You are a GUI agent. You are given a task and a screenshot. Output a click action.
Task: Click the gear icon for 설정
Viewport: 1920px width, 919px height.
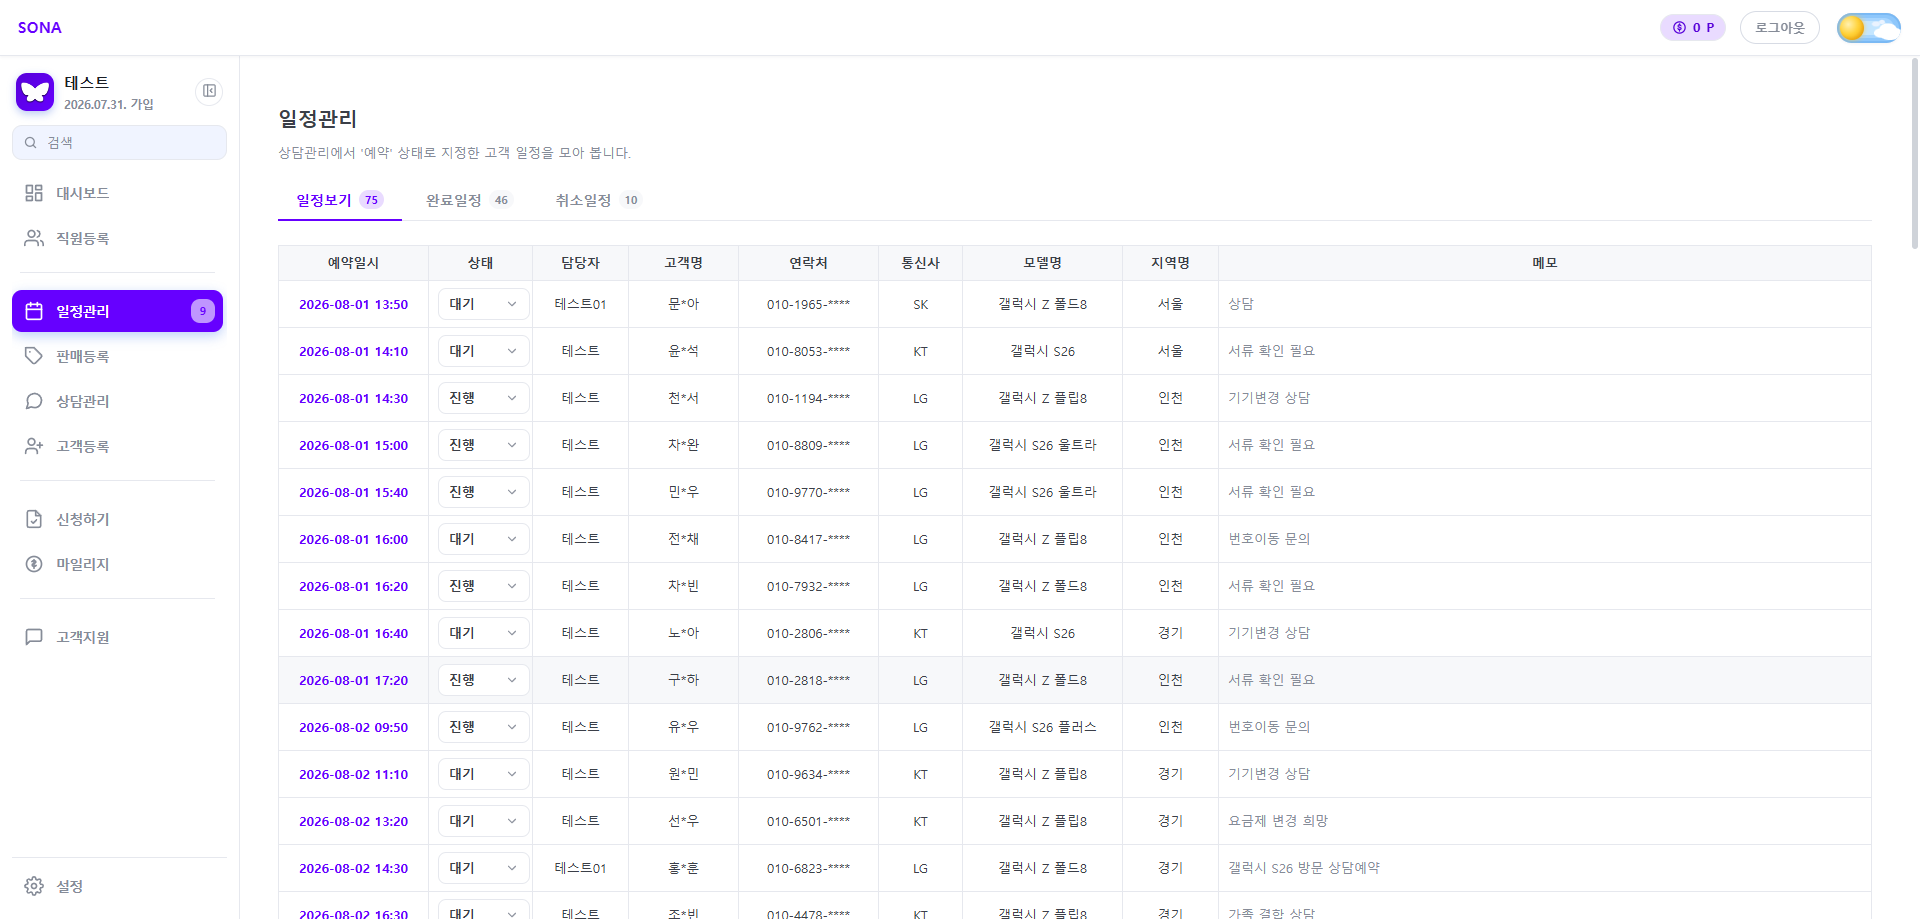pyautogui.click(x=34, y=886)
